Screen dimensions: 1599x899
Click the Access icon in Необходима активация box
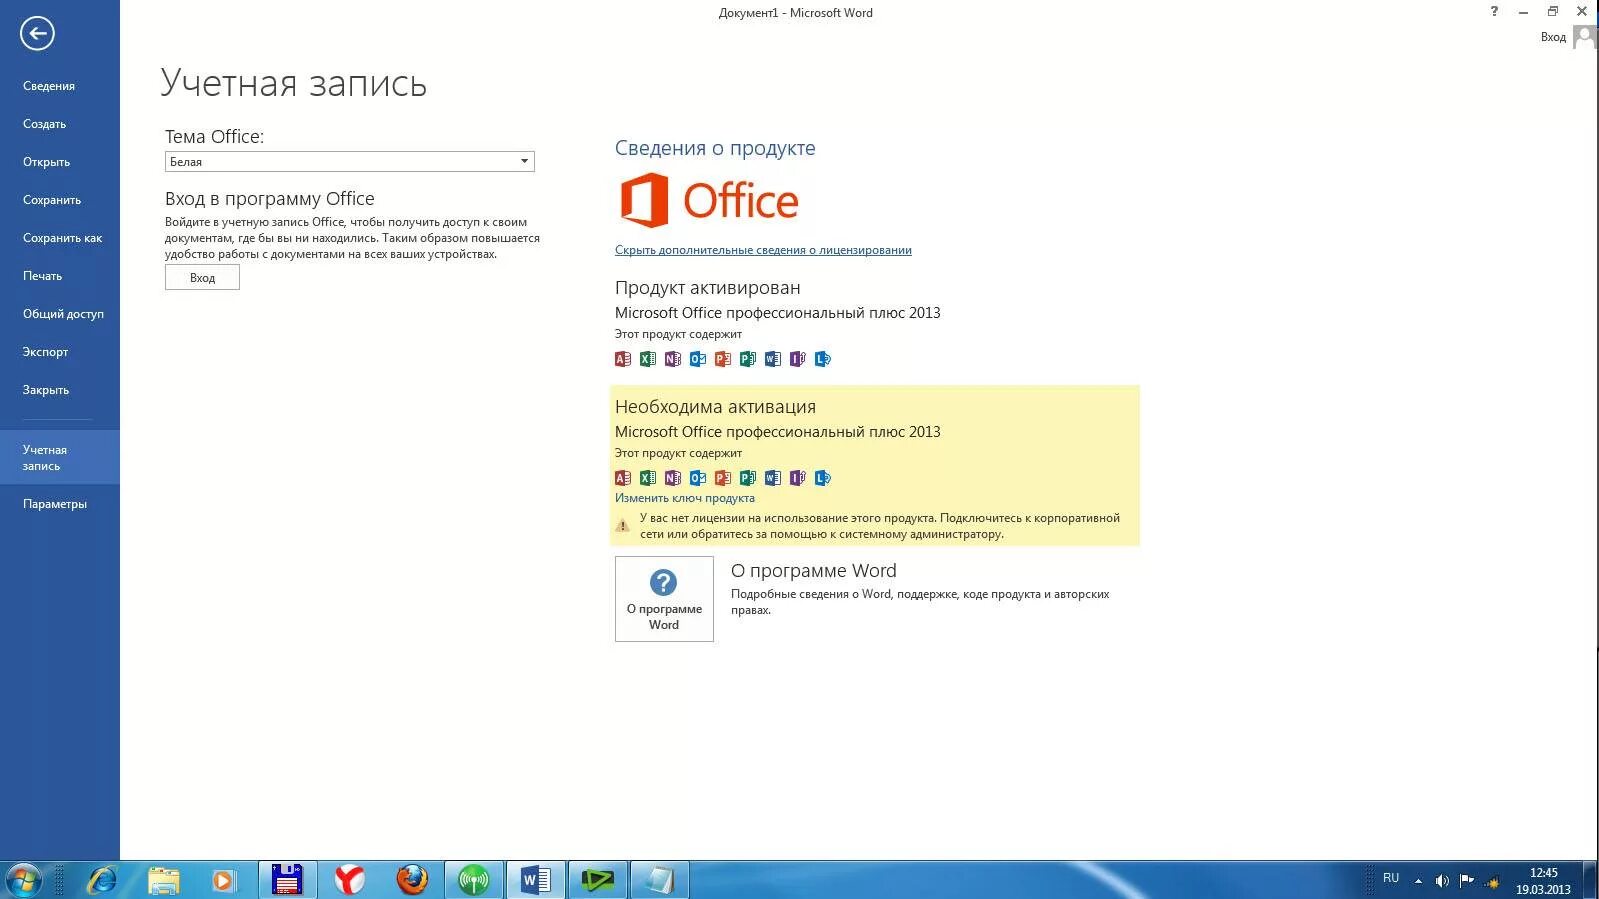click(623, 478)
